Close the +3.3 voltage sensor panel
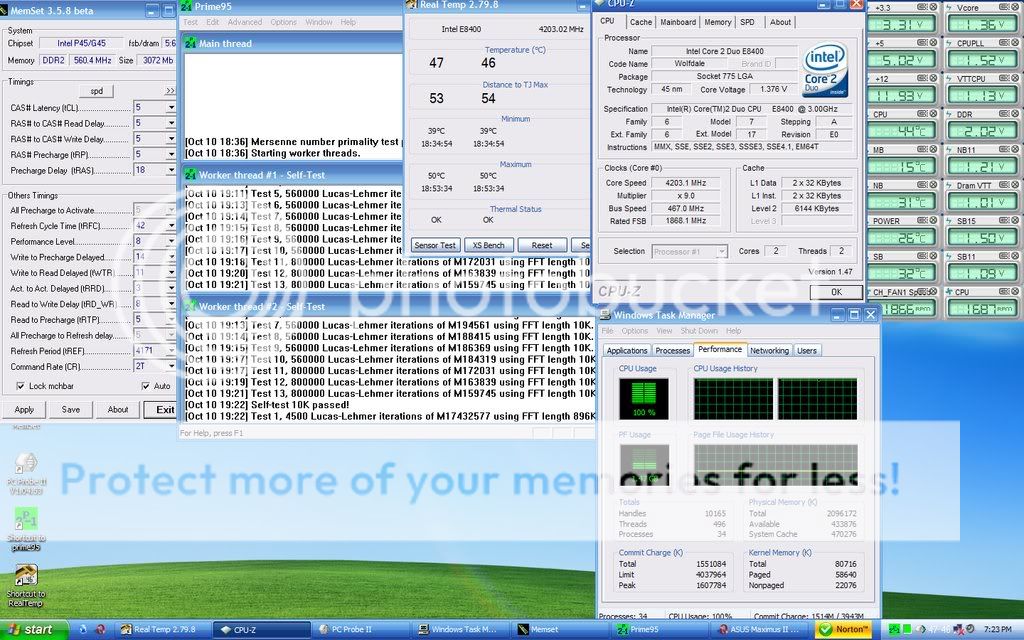Image resolution: width=1024 pixels, height=640 pixels. click(x=933, y=7)
